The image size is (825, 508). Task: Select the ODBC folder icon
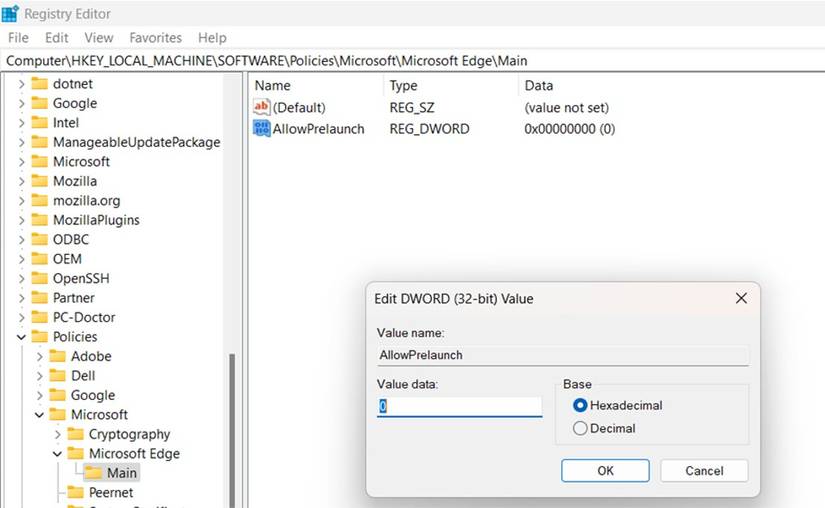(x=39, y=240)
